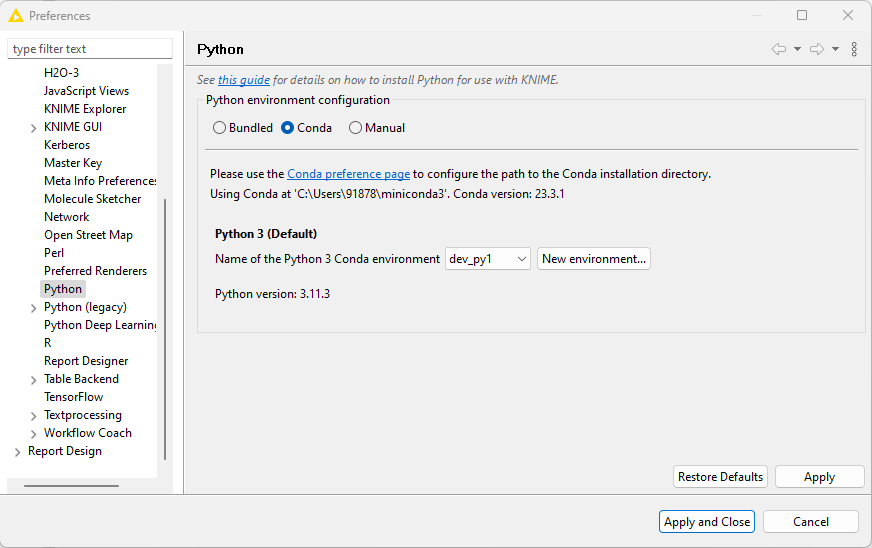Select TensorFlow in the tree

click(73, 397)
